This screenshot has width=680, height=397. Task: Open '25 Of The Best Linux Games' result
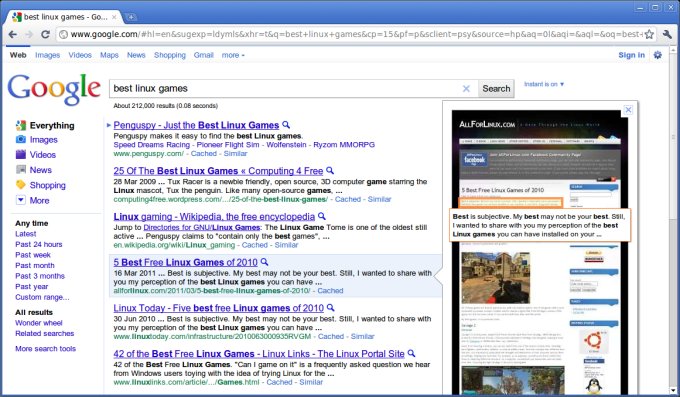(x=218, y=171)
